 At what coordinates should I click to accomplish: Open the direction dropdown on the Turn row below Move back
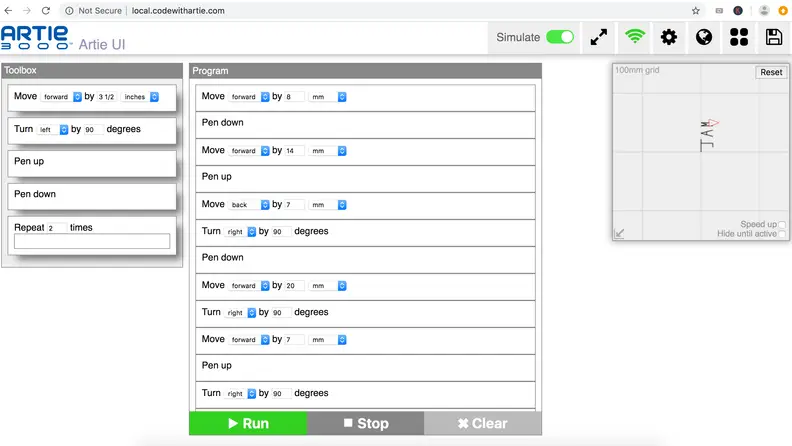pos(240,232)
